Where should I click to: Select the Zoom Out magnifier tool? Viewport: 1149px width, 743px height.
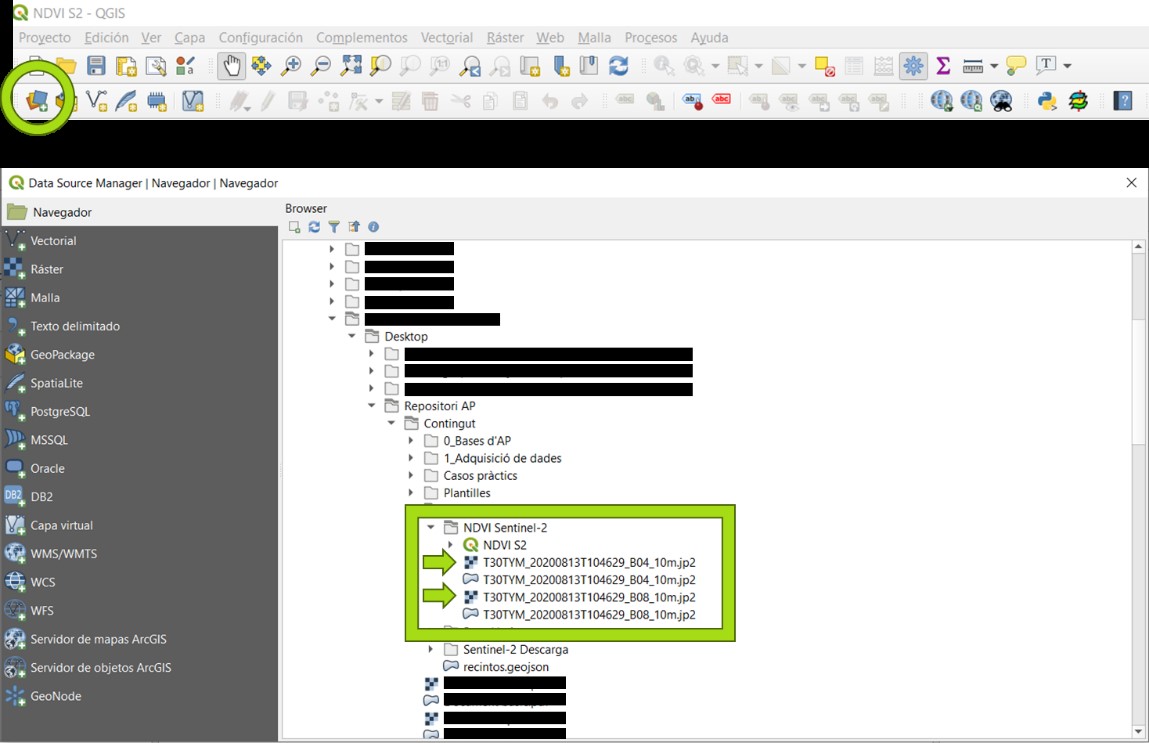(321, 66)
